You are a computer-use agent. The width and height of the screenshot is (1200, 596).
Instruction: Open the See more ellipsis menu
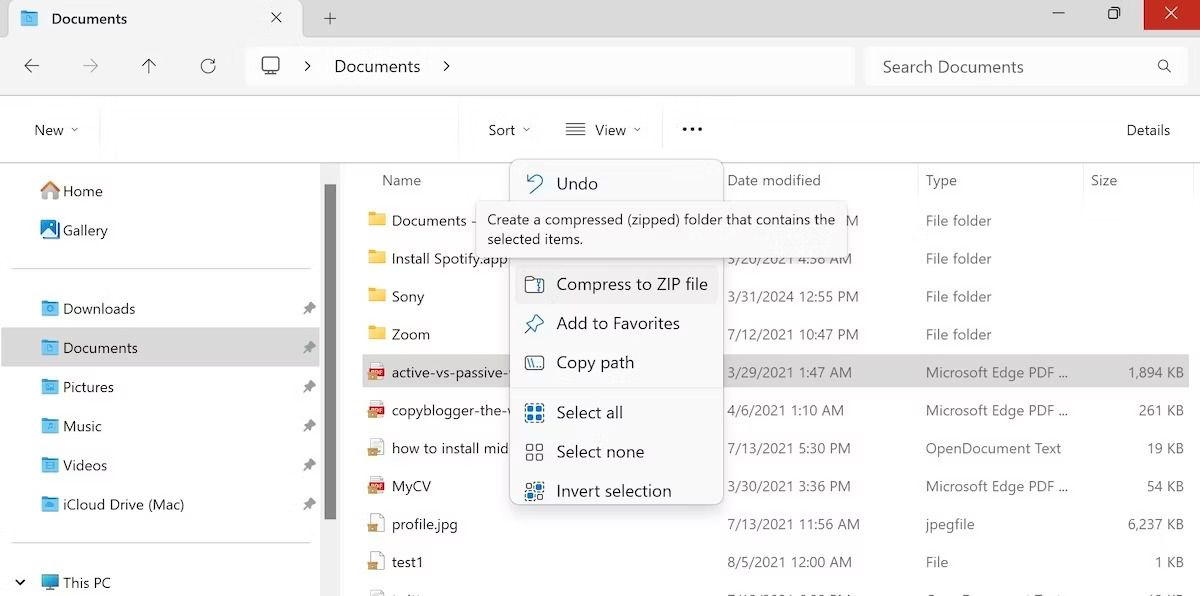click(x=692, y=129)
